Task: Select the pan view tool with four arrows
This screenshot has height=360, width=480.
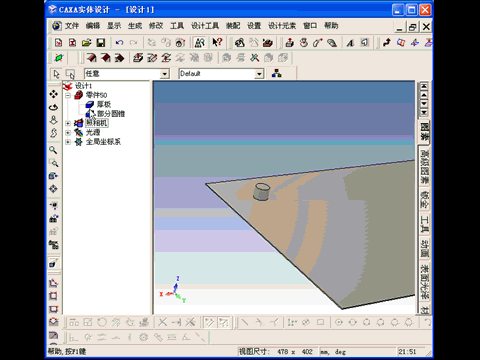Action: point(53,94)
